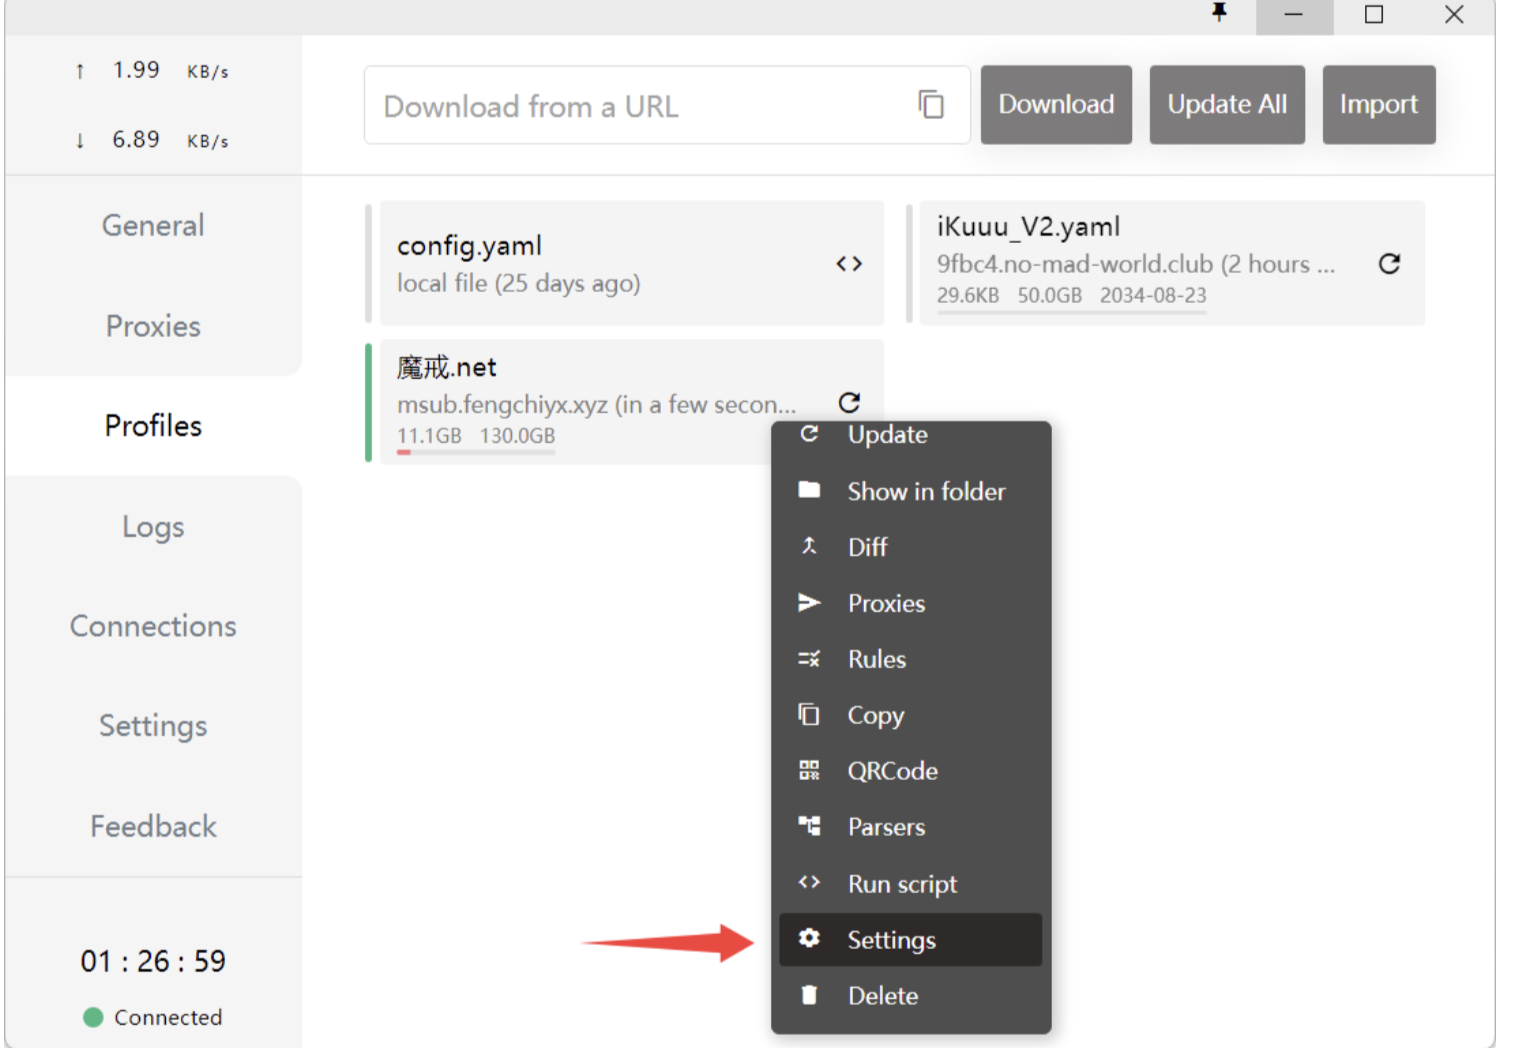
Task: Click the Parsers tree icon
Action: [809, 826]
